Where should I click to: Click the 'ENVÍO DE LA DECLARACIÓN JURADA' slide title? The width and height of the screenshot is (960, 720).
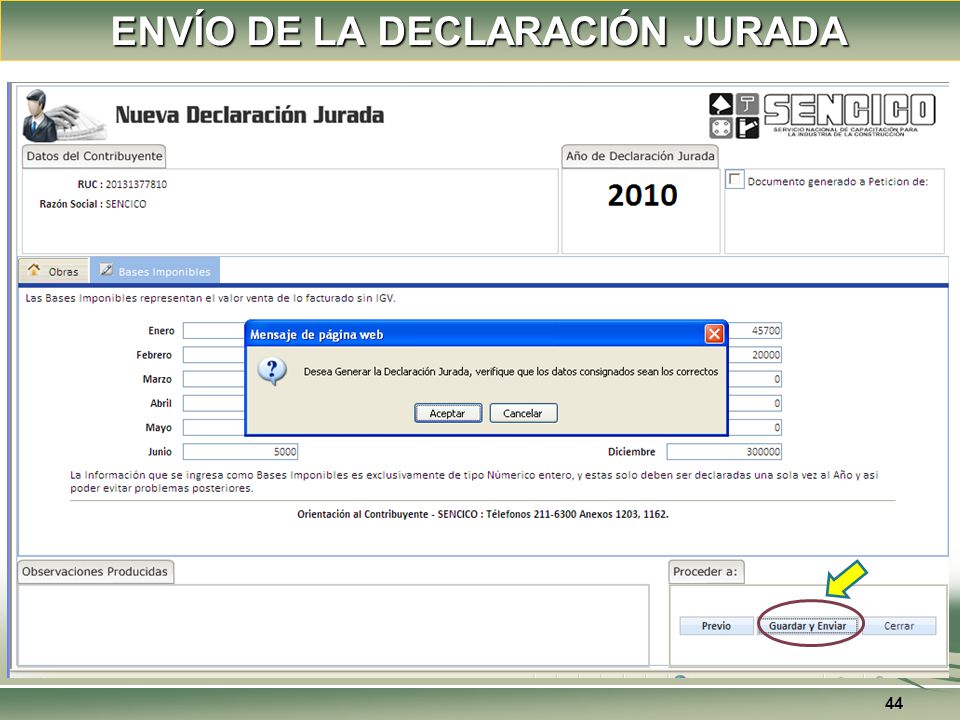pyautogui.click(x=479, y=31)
